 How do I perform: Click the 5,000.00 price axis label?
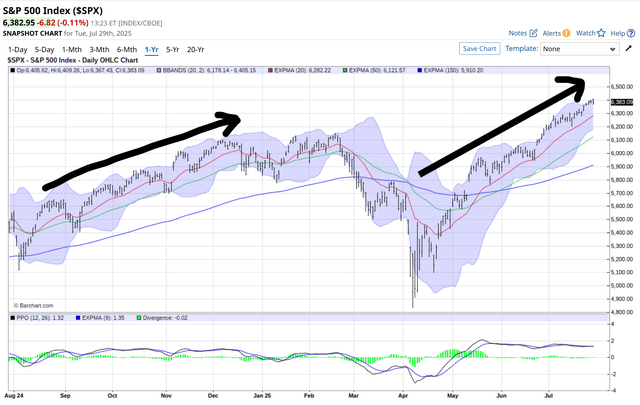click(x=622, y=285)
